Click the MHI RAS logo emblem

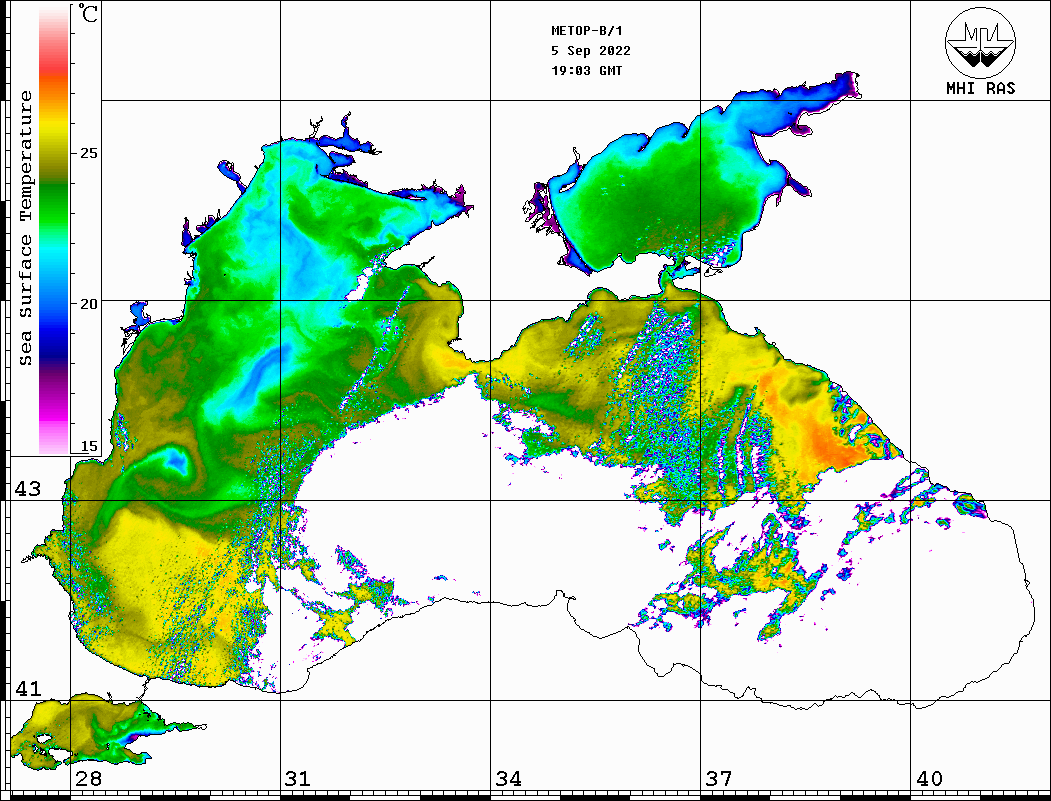coord(980,42)
